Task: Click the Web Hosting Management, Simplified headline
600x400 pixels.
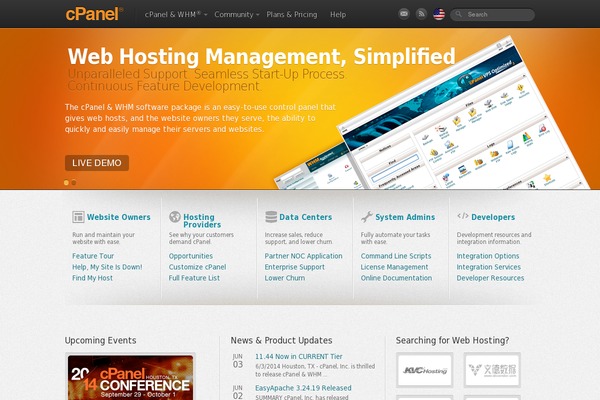Action: click(x=261, y=56)
